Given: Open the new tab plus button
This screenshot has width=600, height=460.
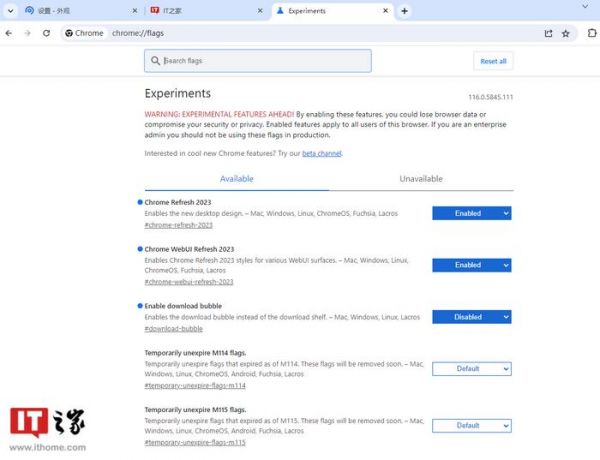Looking at the screenshot, I should coord(405,11).
